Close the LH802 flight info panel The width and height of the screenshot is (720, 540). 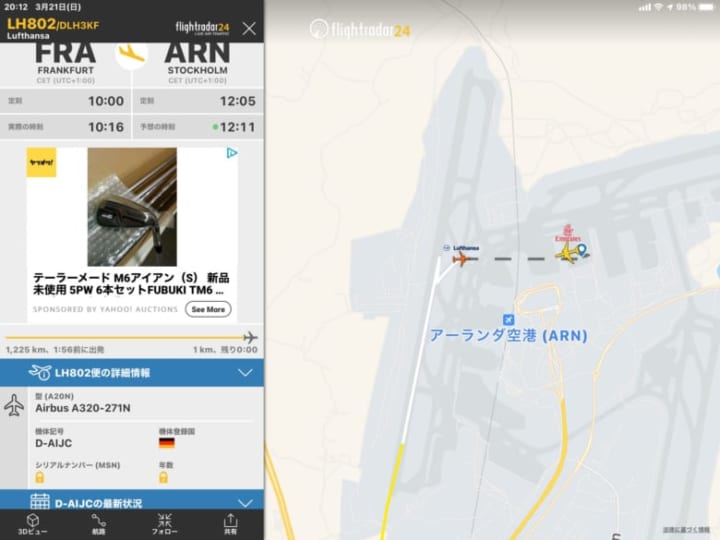point(249,28)
